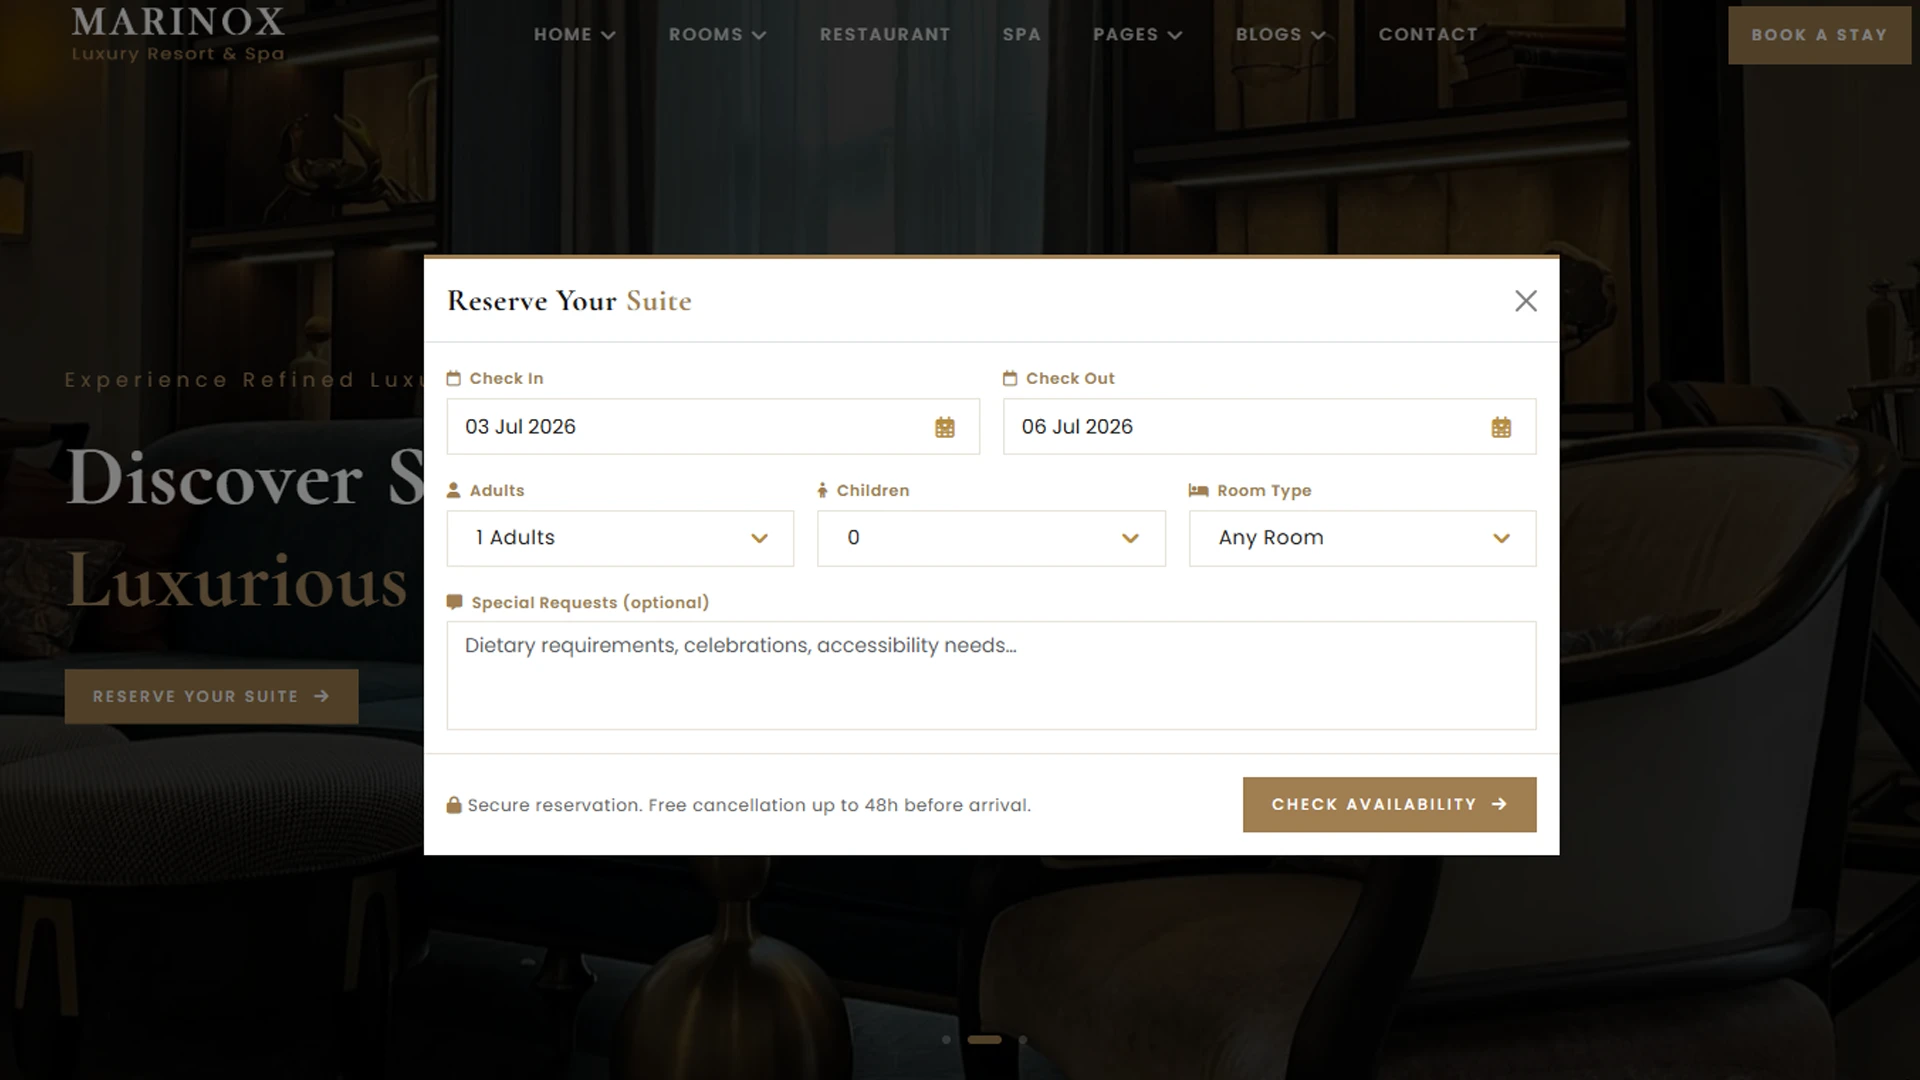Click the Reserve Your Suite hero button
This screenshot has height=1080, width=1920.
pyautogui.click(x=211, y=696)
